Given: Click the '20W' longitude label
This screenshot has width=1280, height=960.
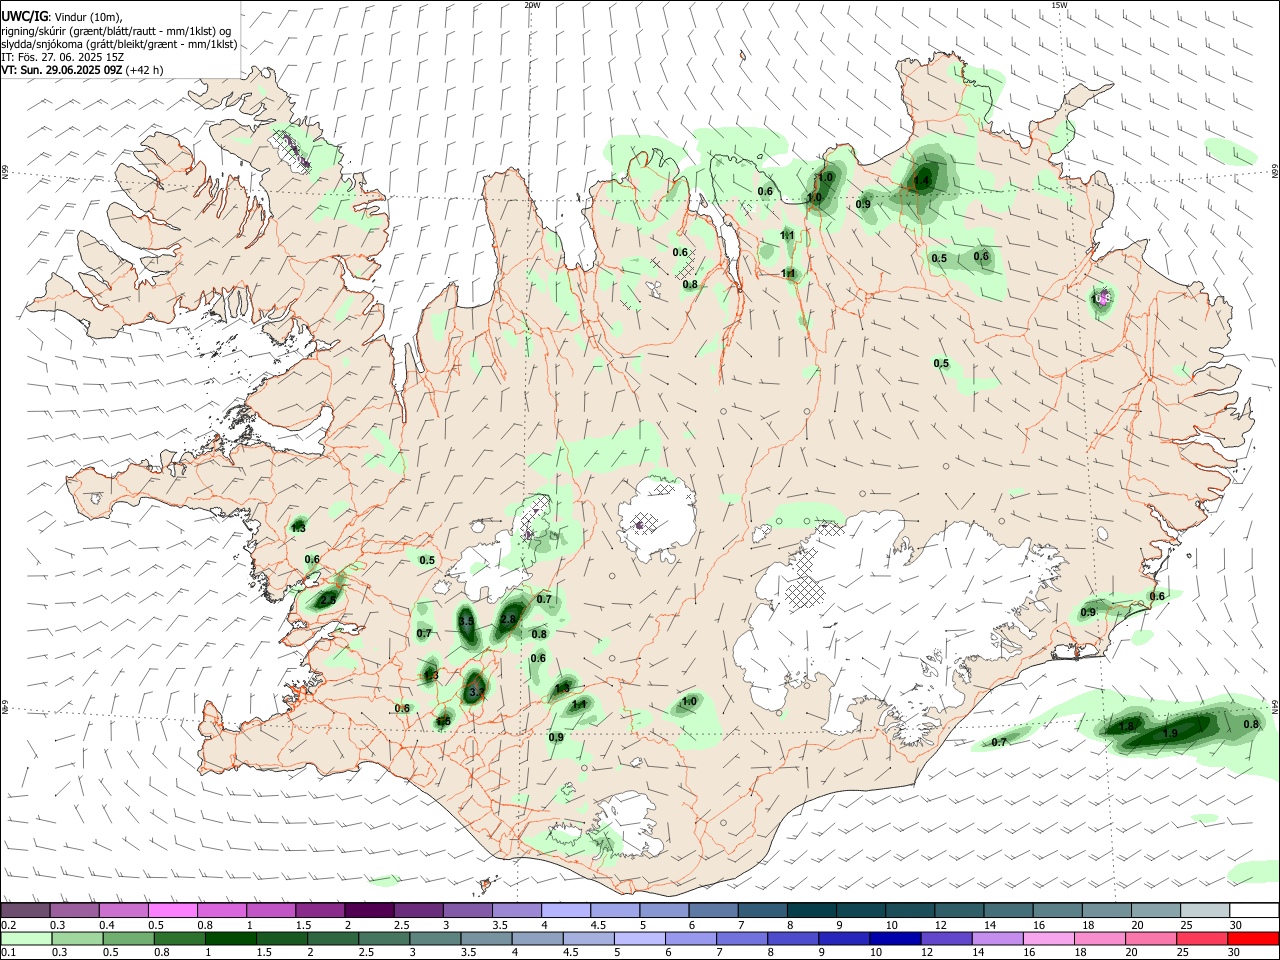Looking at the screenshot, I should pos(532,5).
